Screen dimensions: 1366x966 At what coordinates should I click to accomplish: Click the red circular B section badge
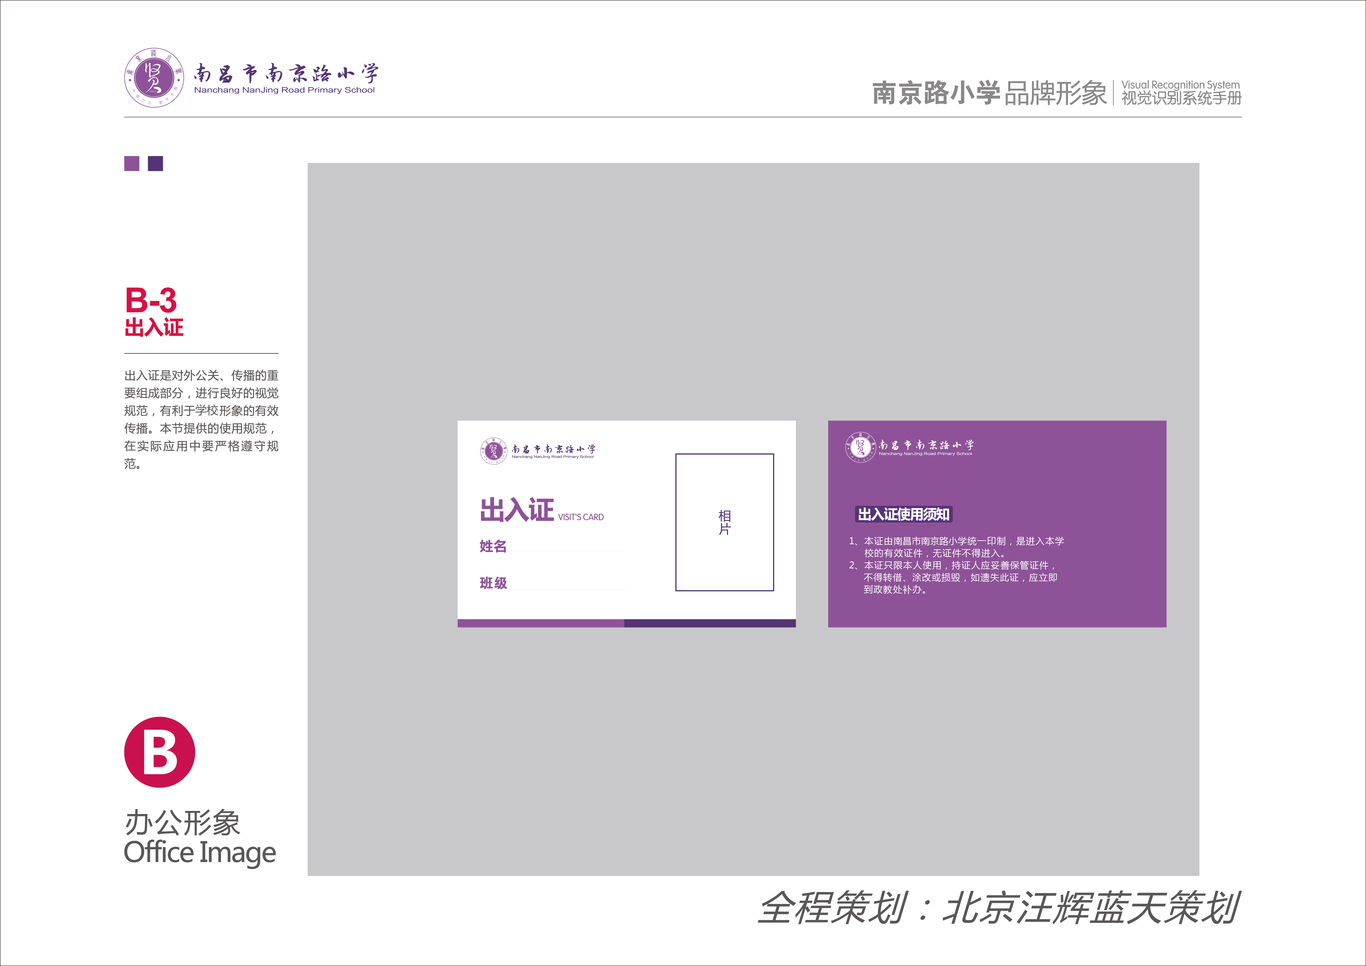click(160, 752)
